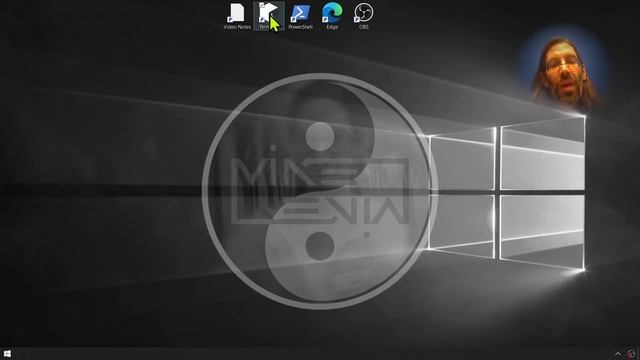
Task: Open the Windows Start menu
Action: [x=7, y=353]
